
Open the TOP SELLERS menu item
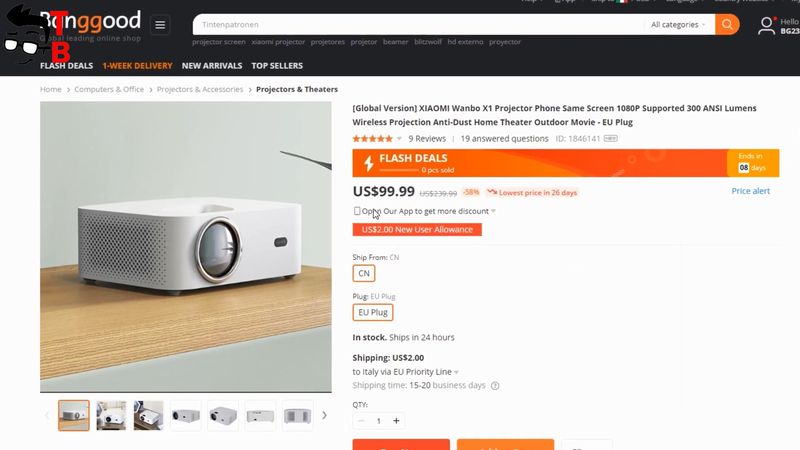tap(277, 65)
